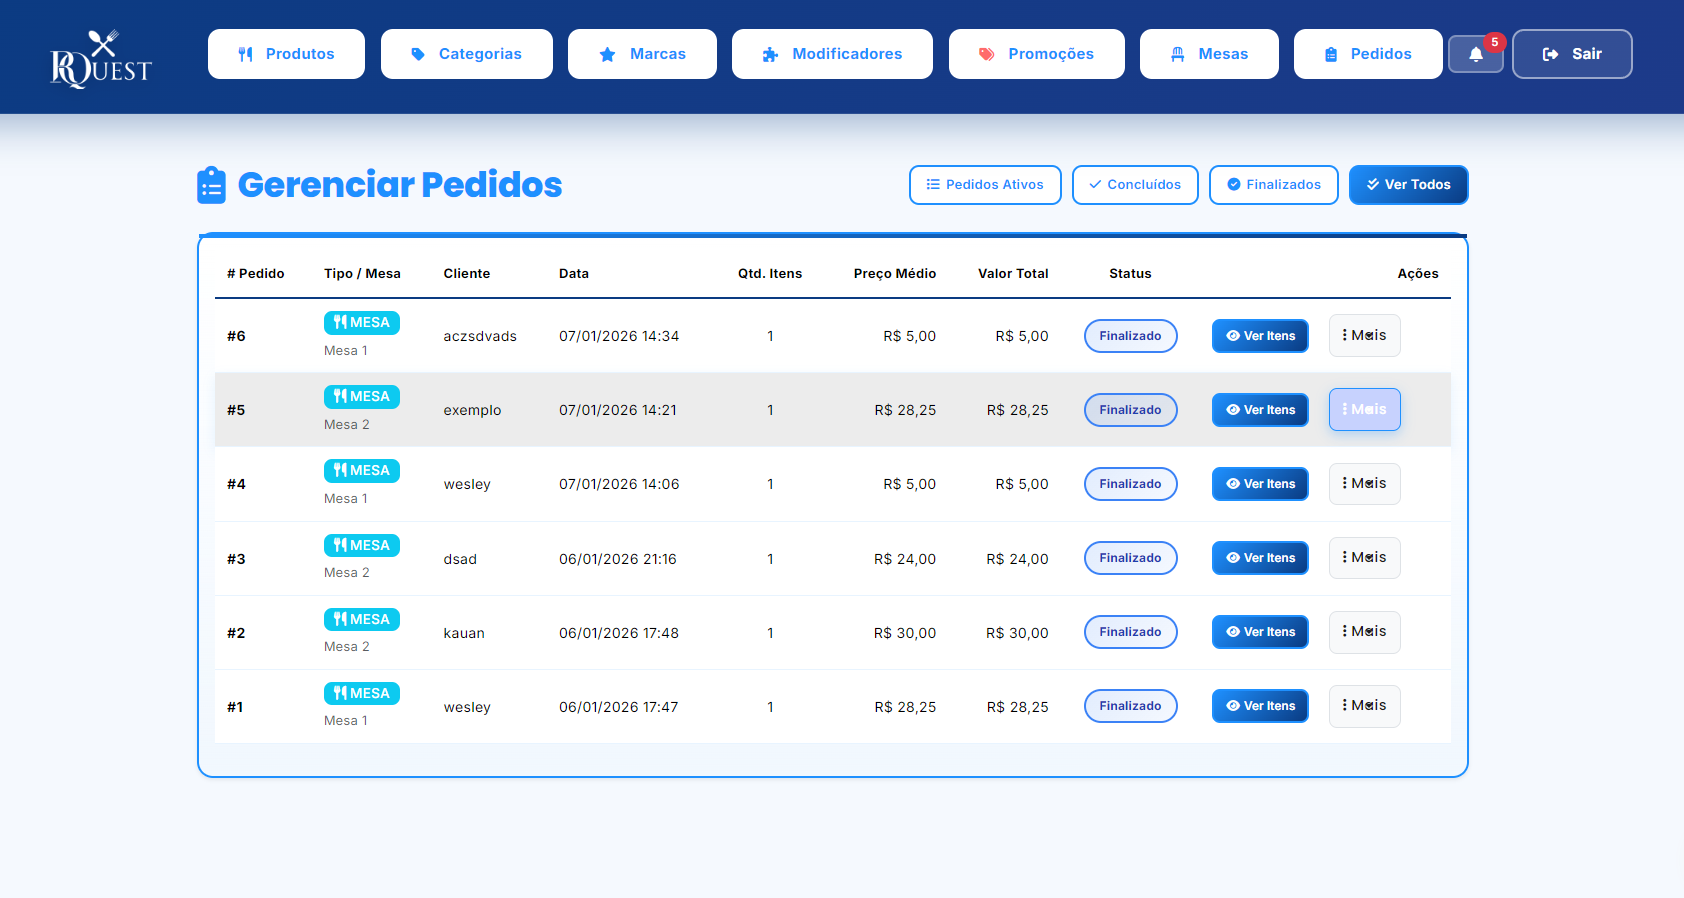Click the MESA badge on order #6
This screenshot has width=1684, height=898.
point(361,323)
